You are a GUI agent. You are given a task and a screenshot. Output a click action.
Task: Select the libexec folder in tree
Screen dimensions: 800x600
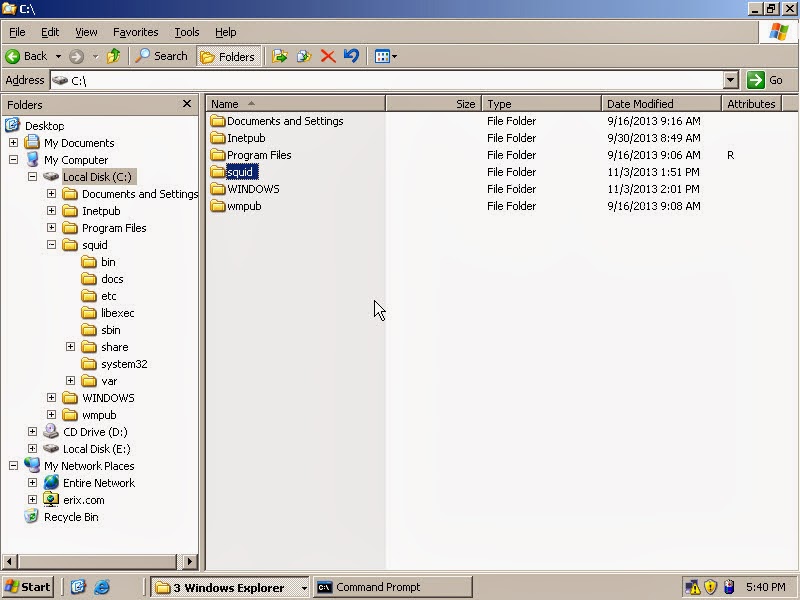tap(117, 313)
